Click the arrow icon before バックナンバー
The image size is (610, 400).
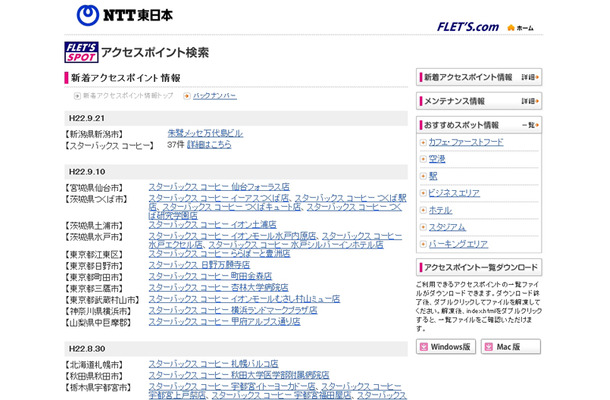187,96
